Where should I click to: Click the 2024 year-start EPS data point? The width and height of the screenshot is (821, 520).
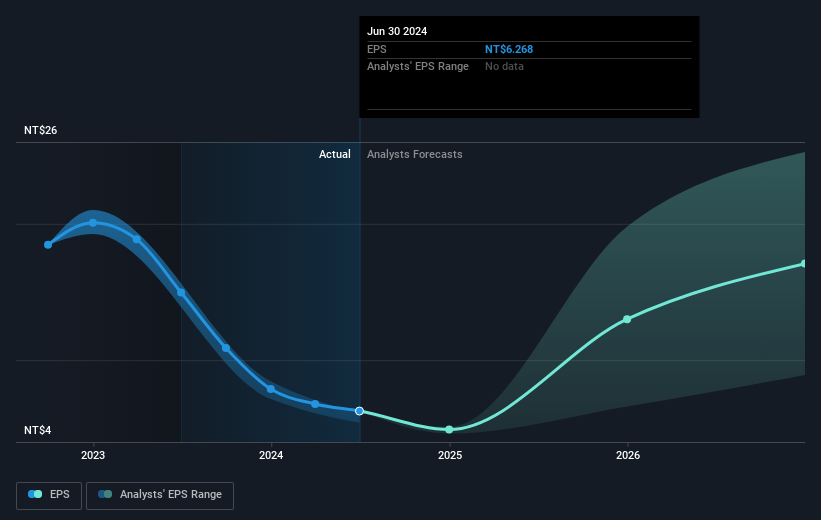point(271,389)
